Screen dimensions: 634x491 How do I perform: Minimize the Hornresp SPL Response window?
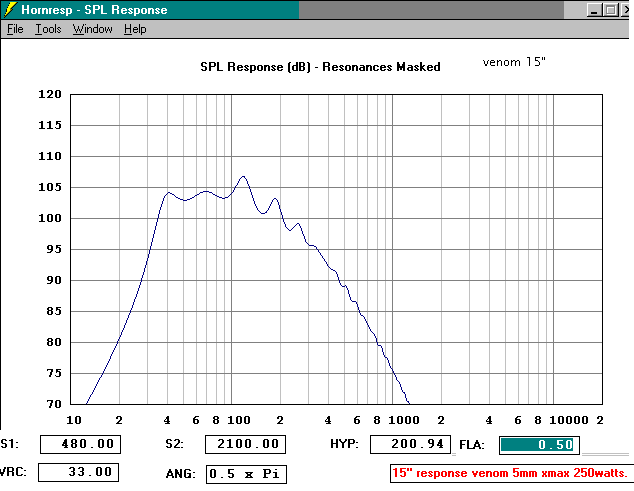[594, 10]
